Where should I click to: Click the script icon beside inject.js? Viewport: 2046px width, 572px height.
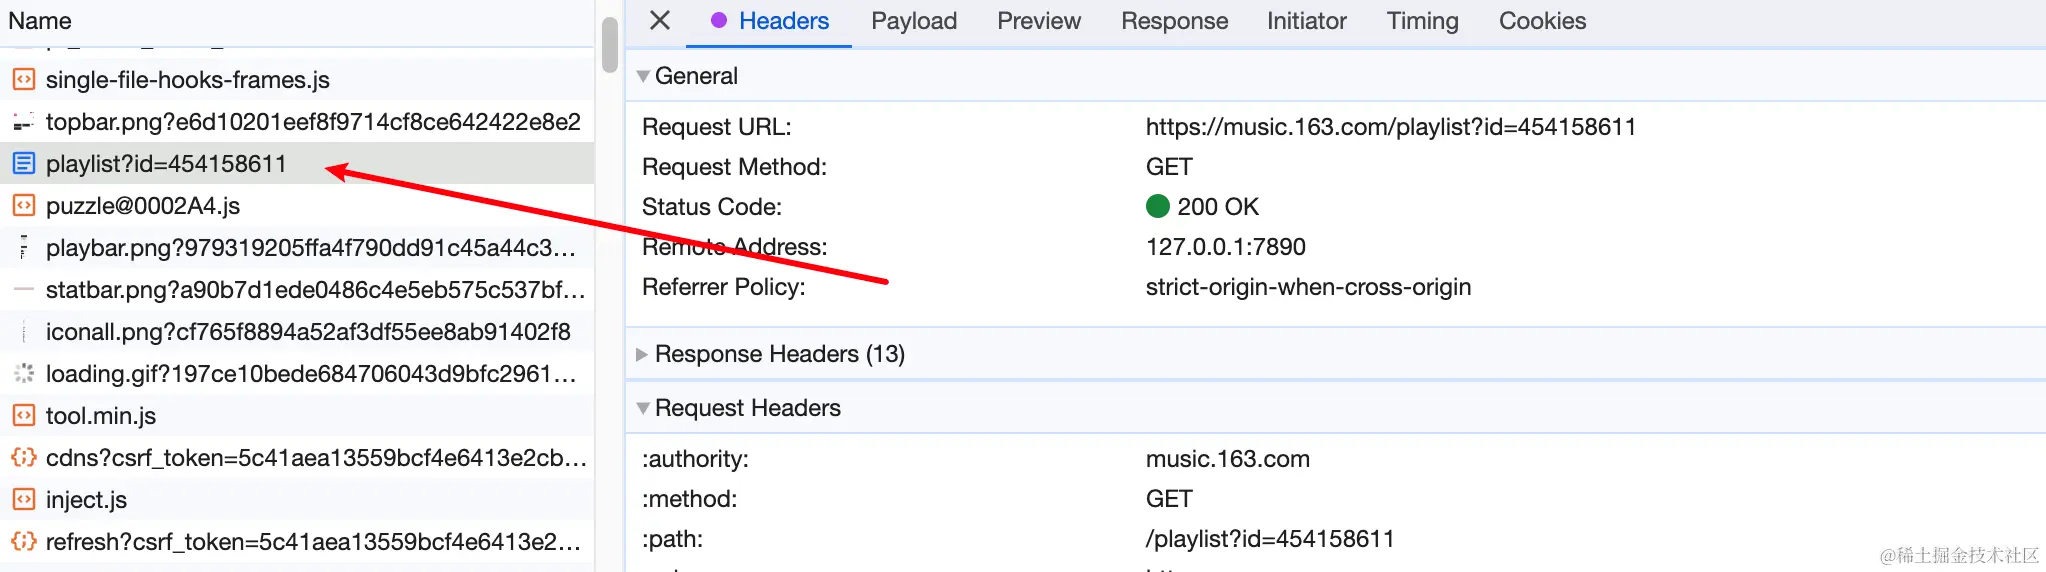click(23, 500)
